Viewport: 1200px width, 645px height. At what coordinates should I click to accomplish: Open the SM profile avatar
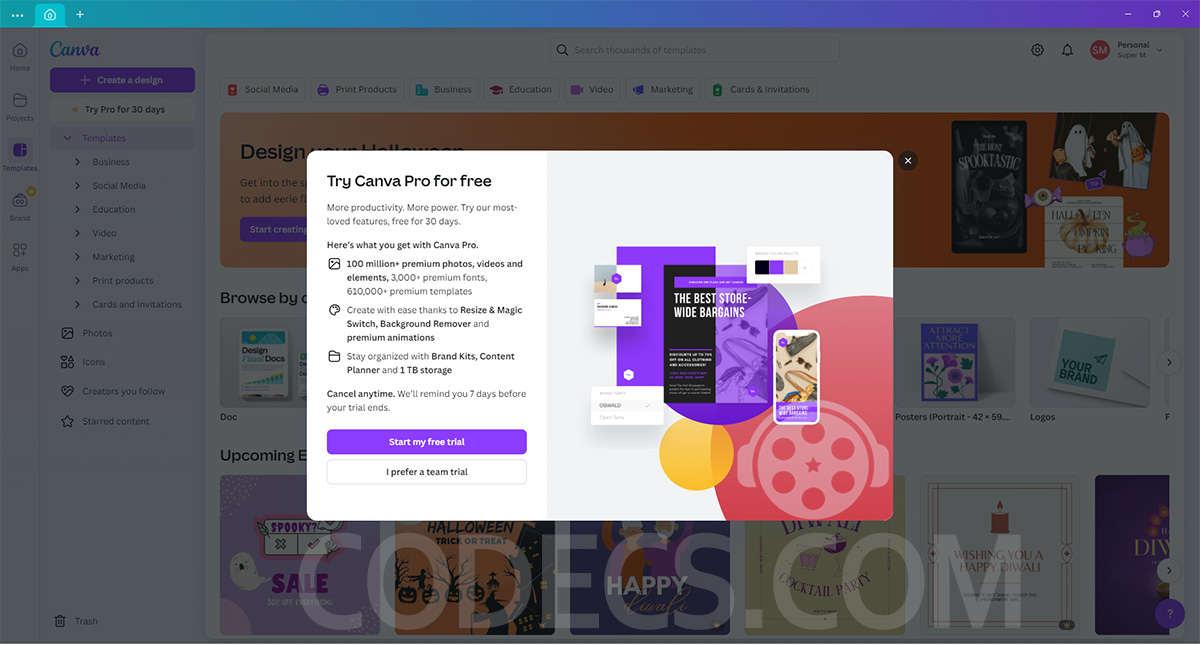1100,50
